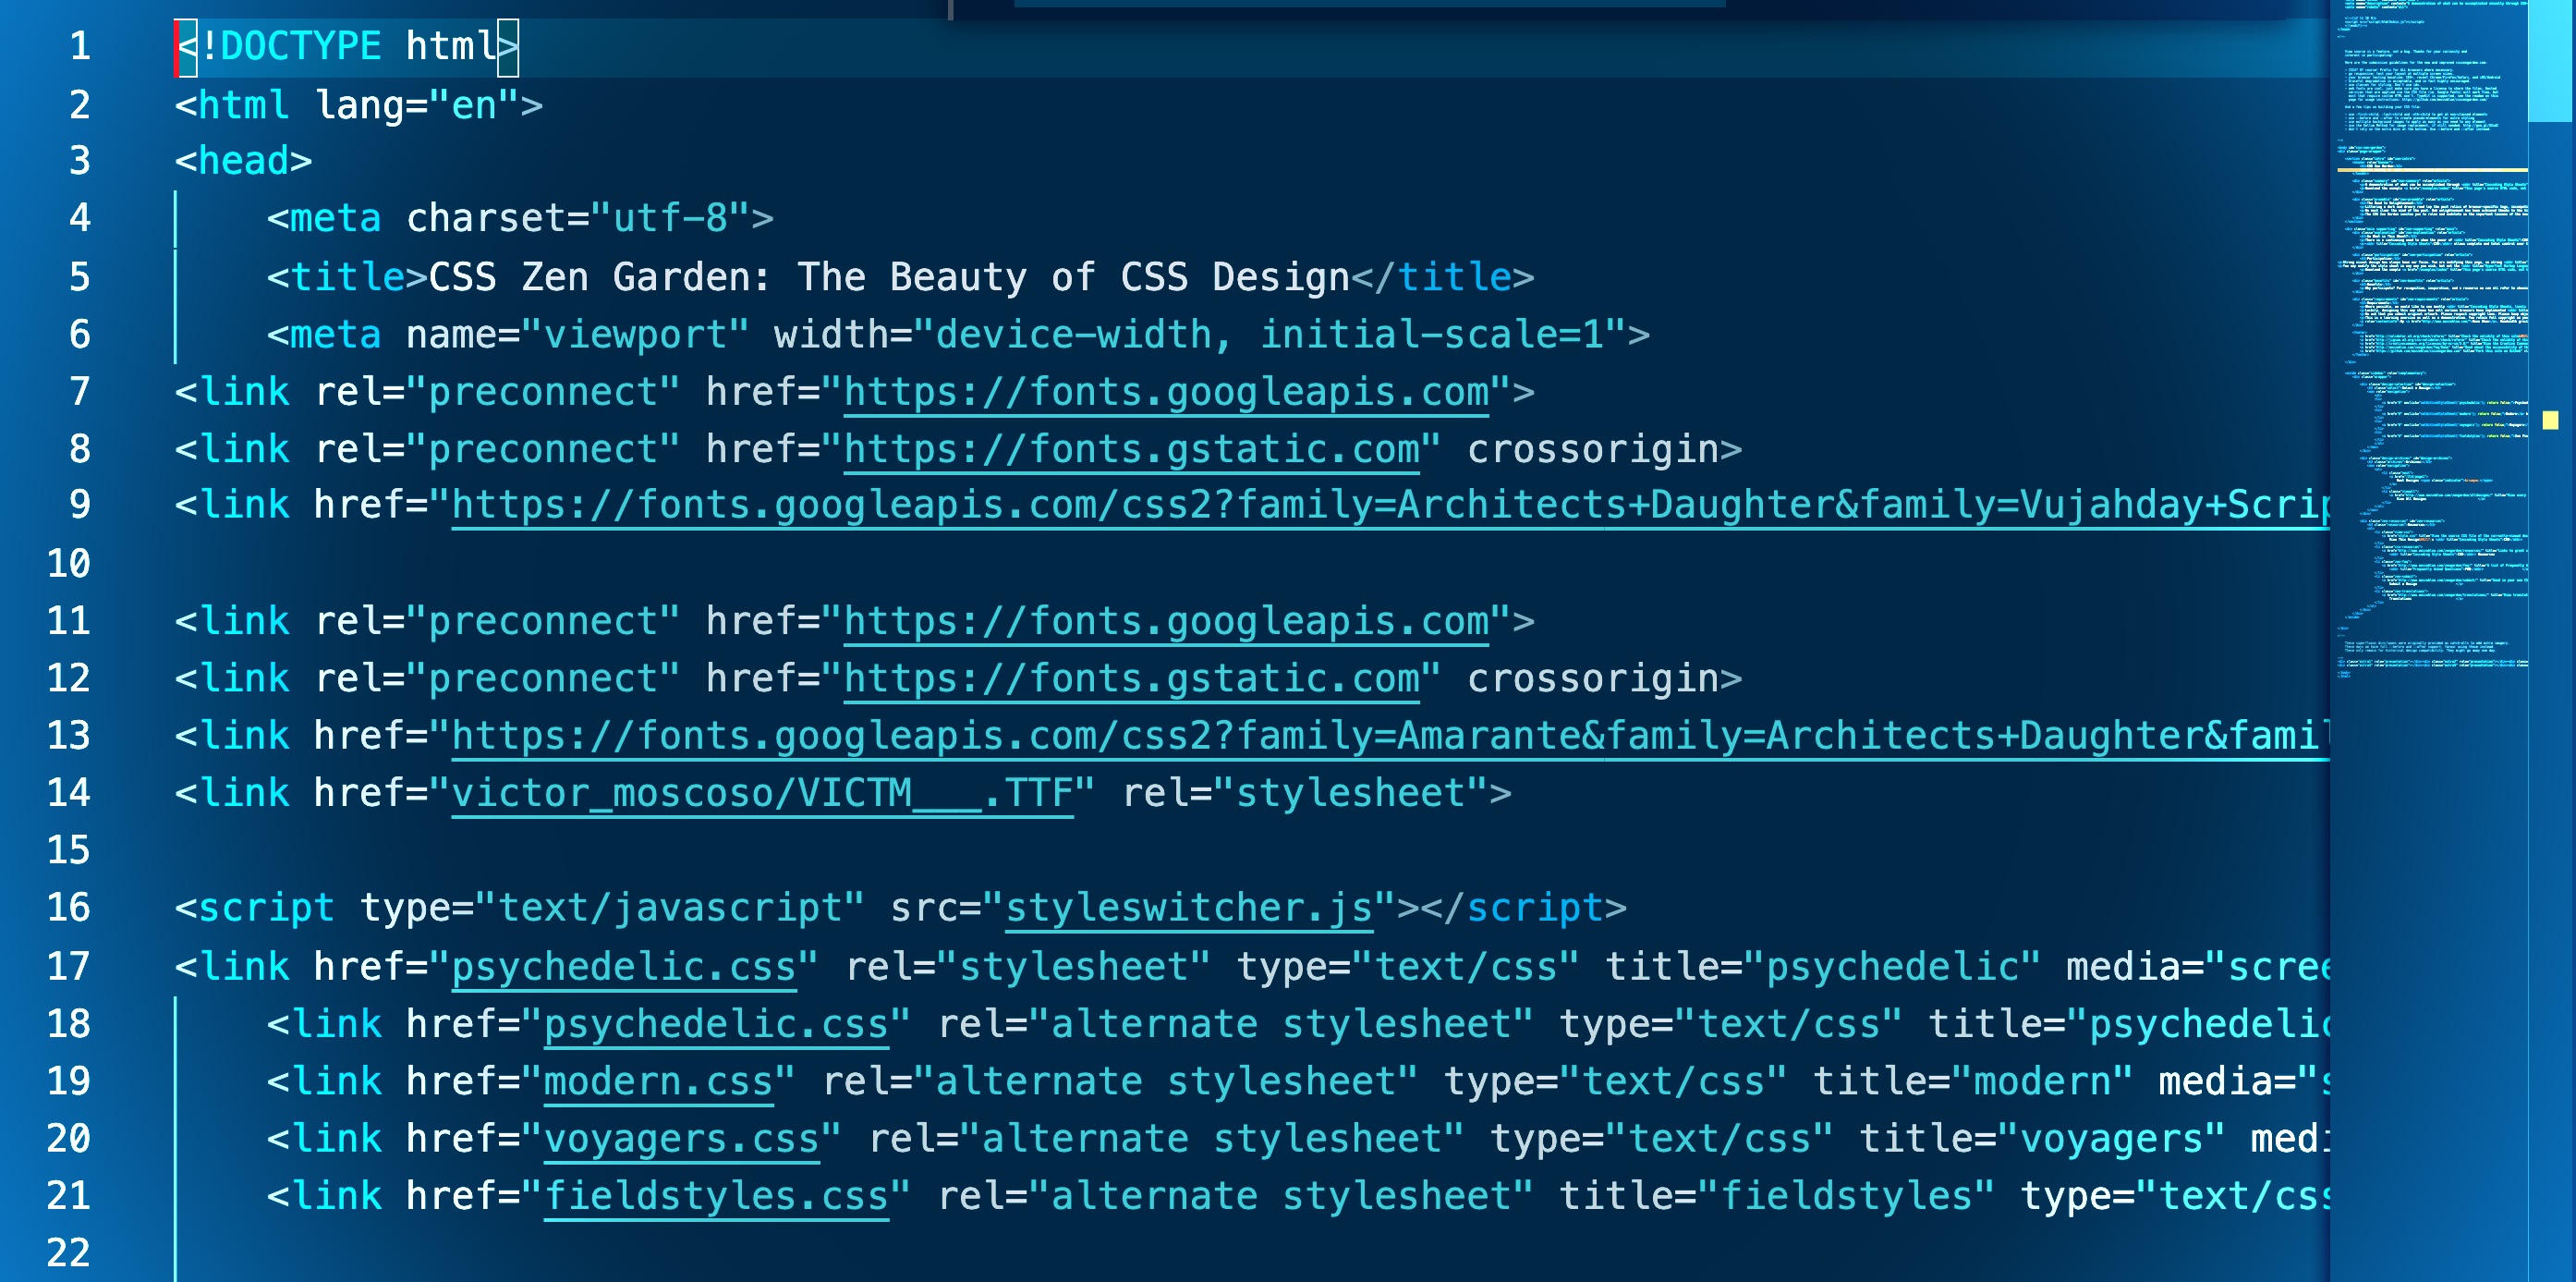Click line number 10 in the gutter
The height and width of the screenshot is (1282, 2576).
pyautogui.click(x=69, y=564)
